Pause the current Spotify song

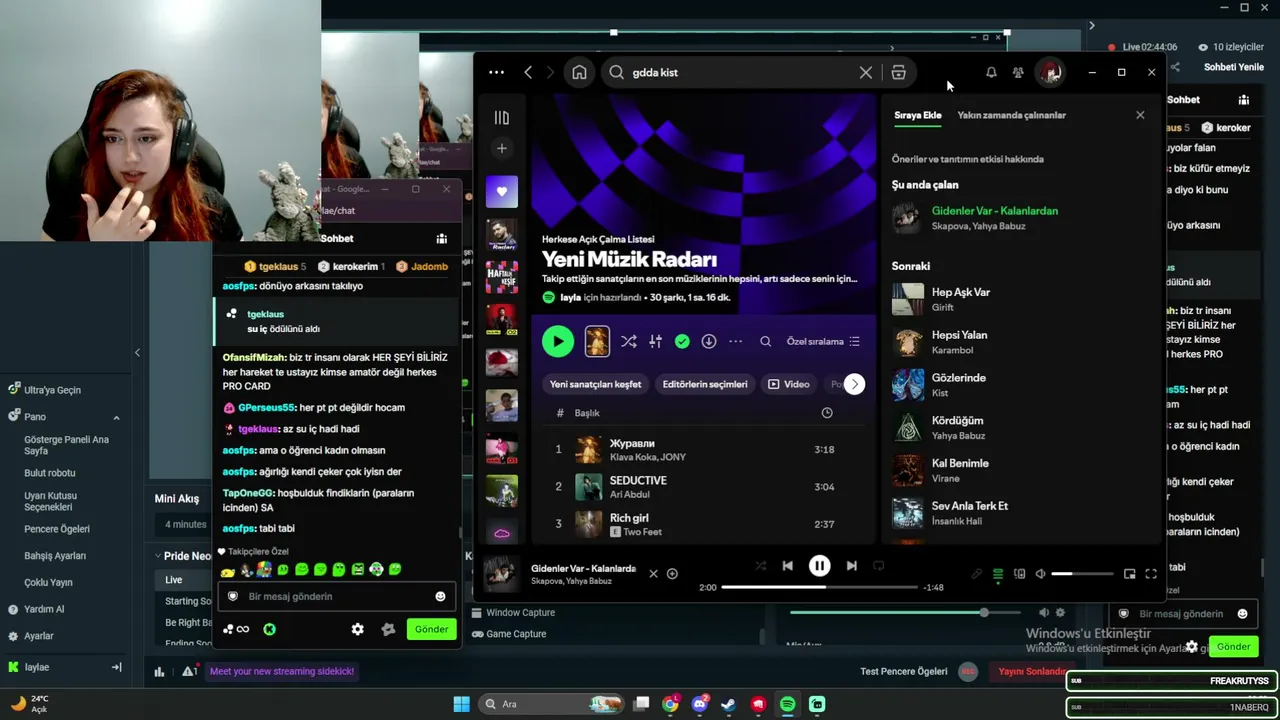[x=819, y=566]
